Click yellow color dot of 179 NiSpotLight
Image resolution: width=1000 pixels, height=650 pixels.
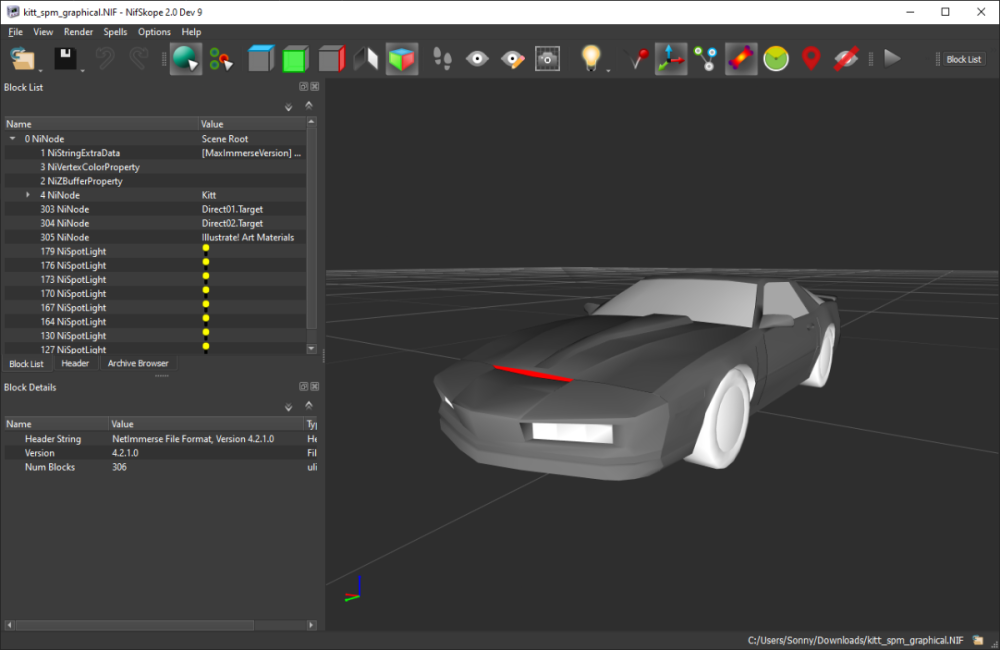point(206,248)
